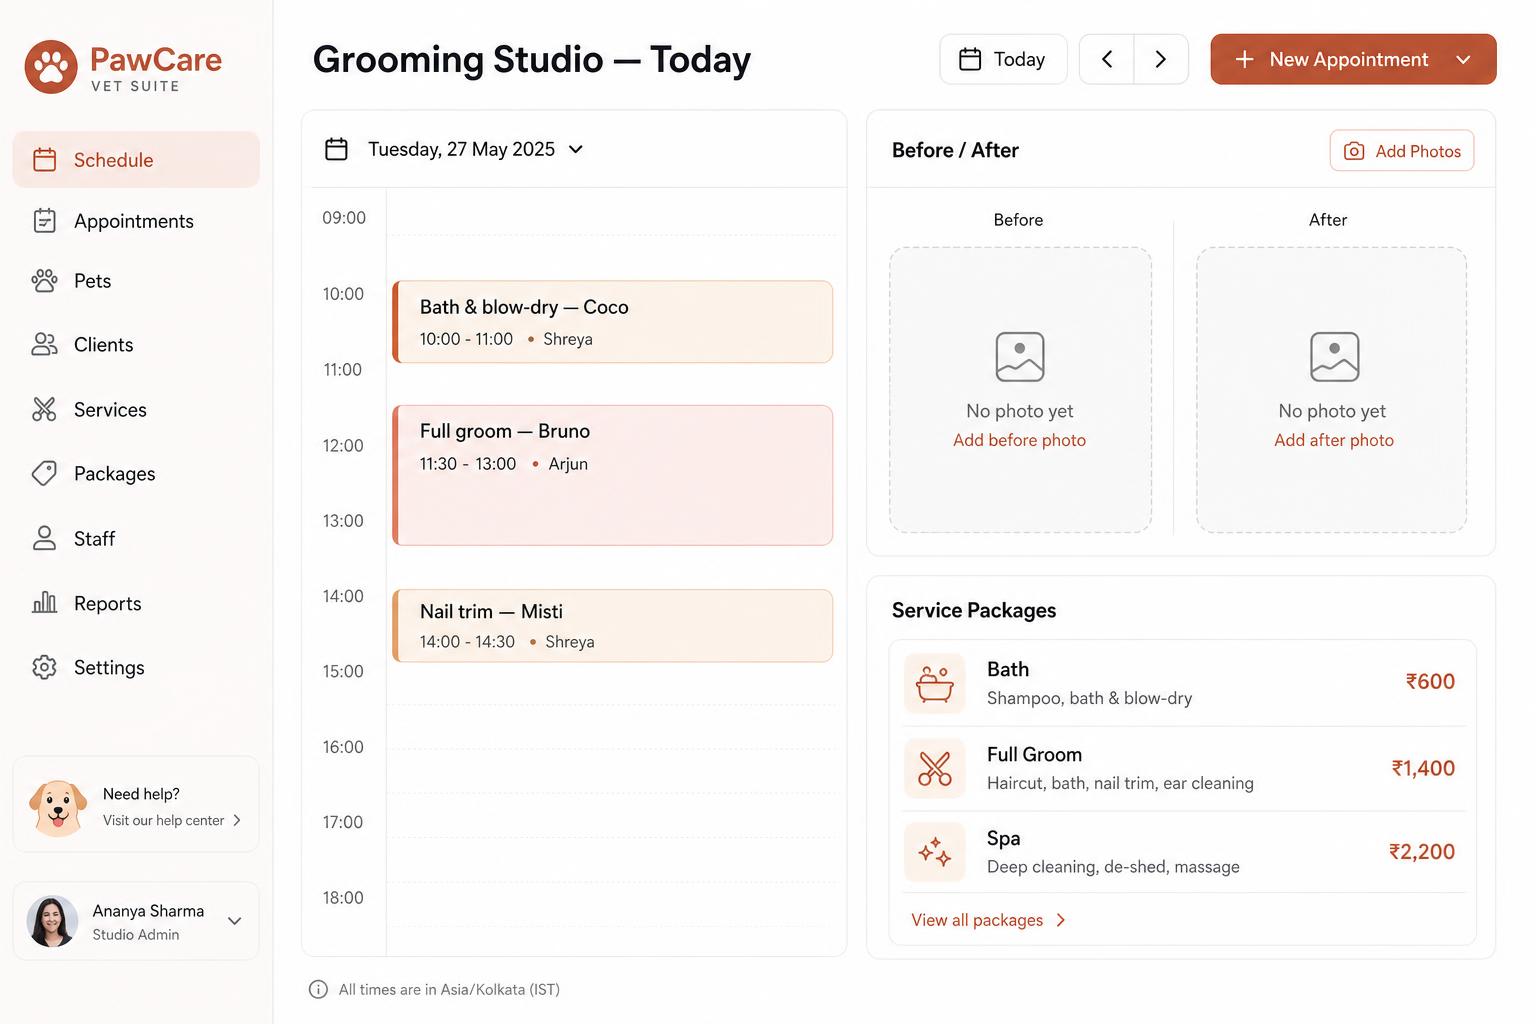This screenshot has height=1024, width=1536.
Task: Click the Add Photos button
Action: click(x=1401, y=151)
